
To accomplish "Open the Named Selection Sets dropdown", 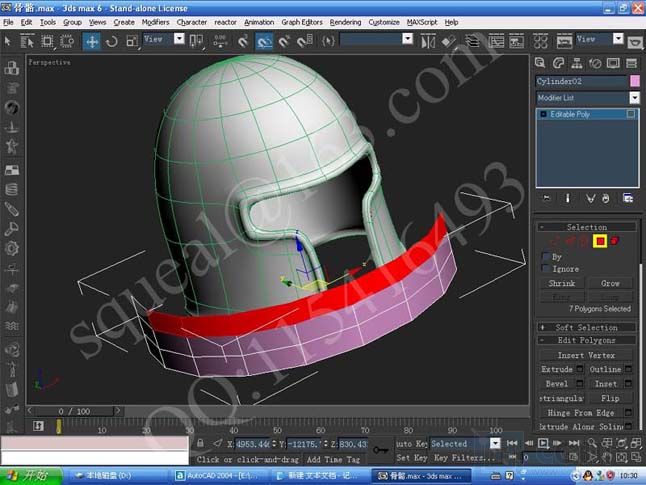I will click(407, 39).
